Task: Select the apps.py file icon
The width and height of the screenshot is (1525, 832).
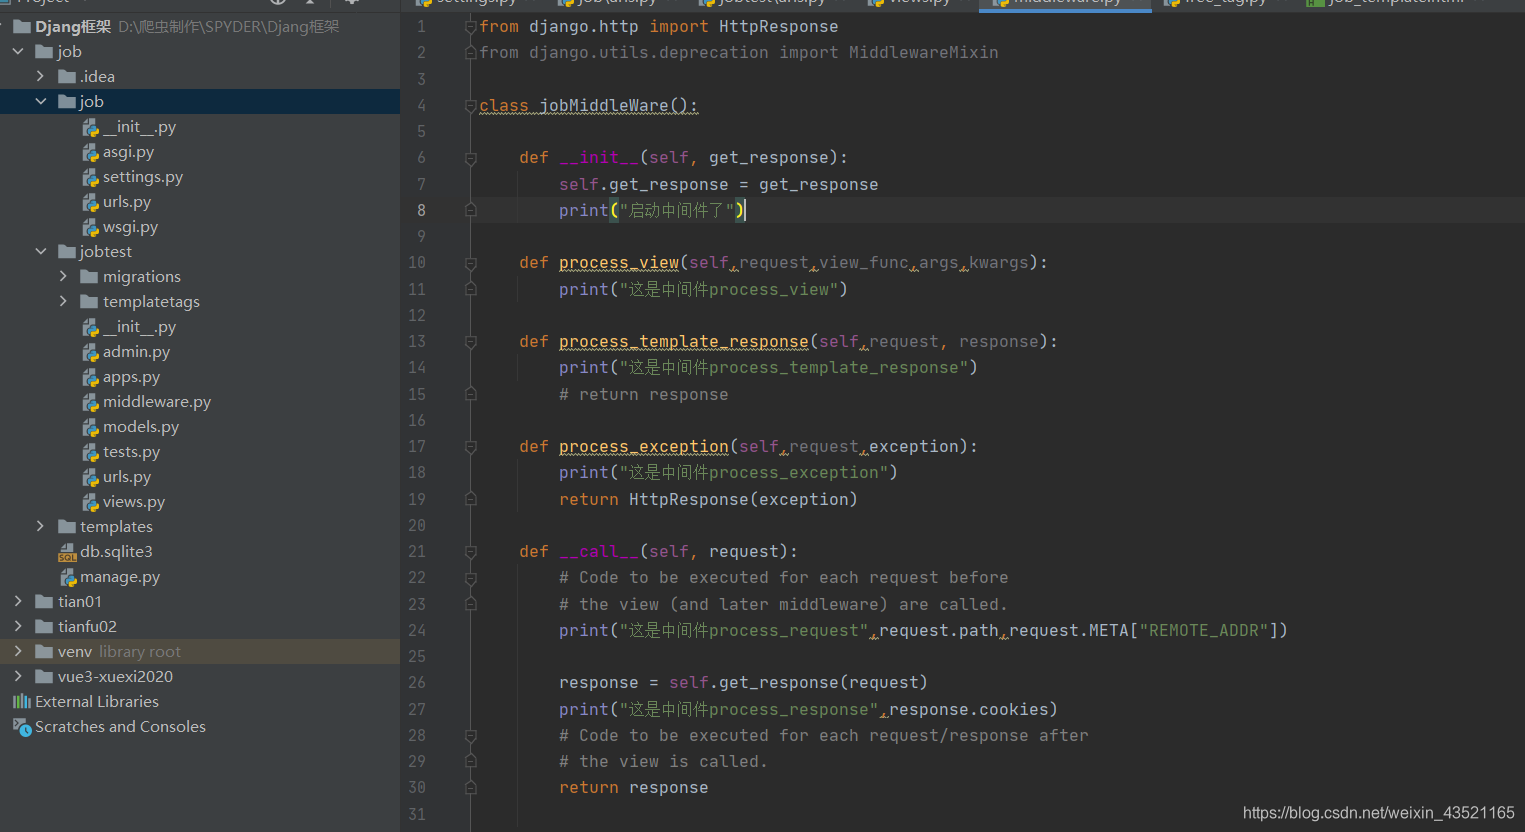Action: pos(90,377)
